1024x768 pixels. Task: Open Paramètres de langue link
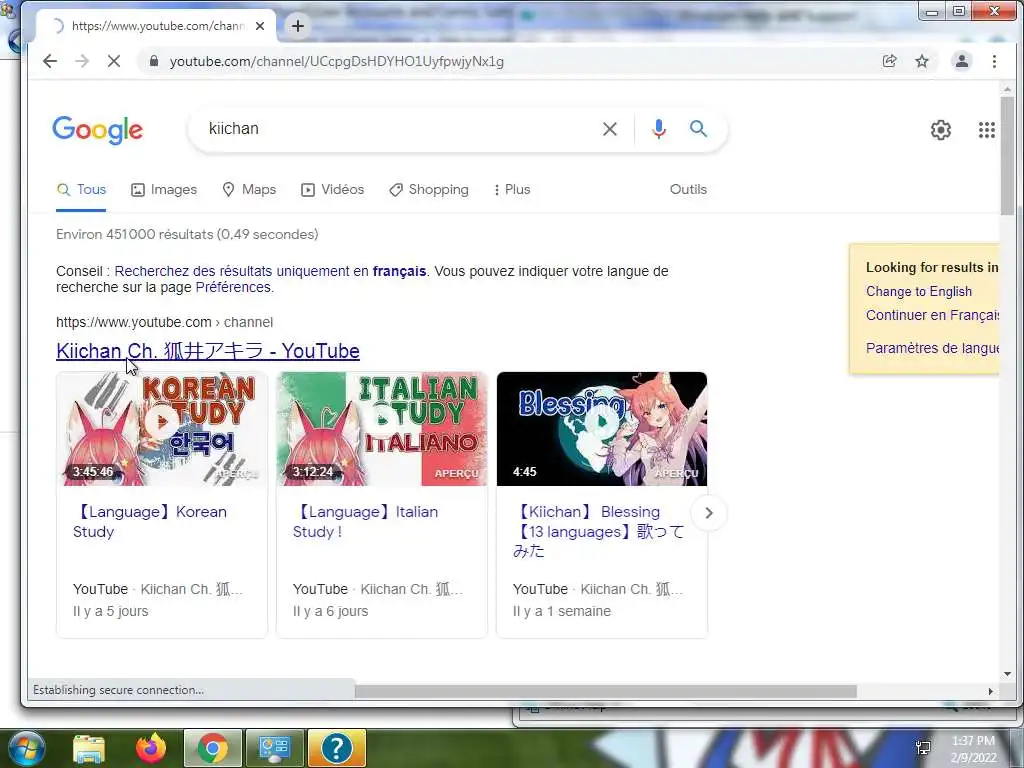point(932,348)
